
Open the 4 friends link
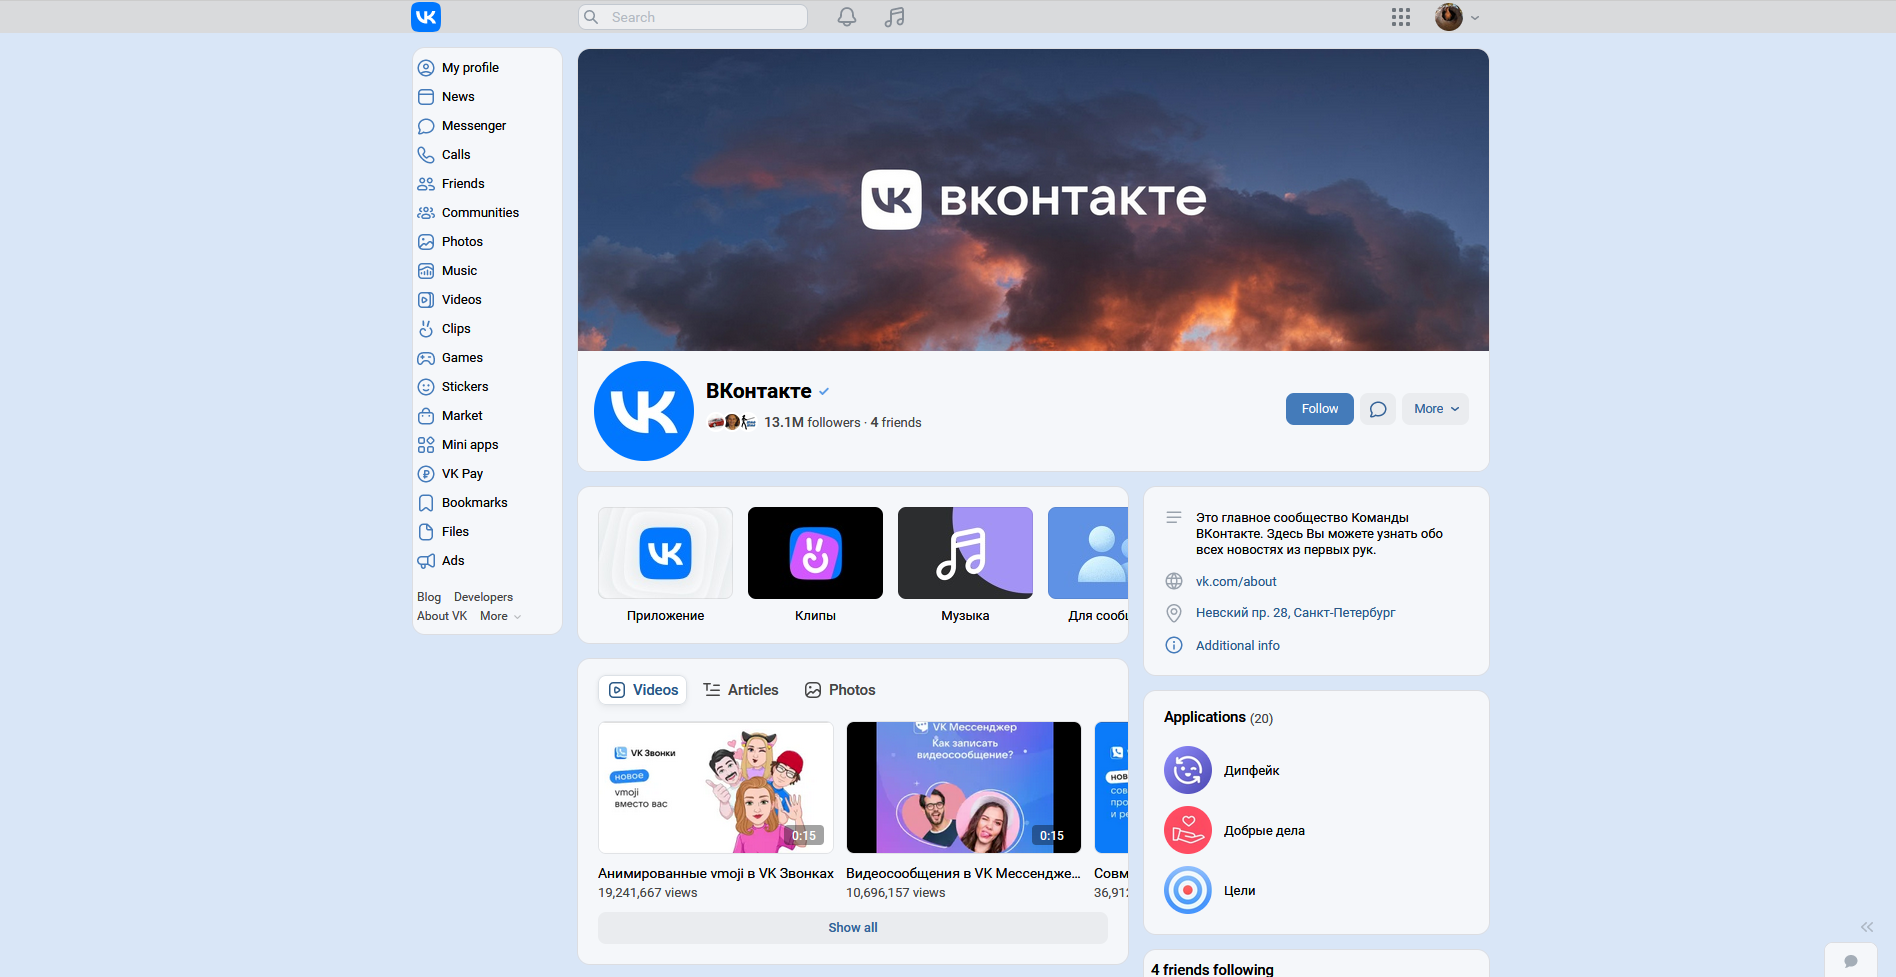click(x=896, y=423)
